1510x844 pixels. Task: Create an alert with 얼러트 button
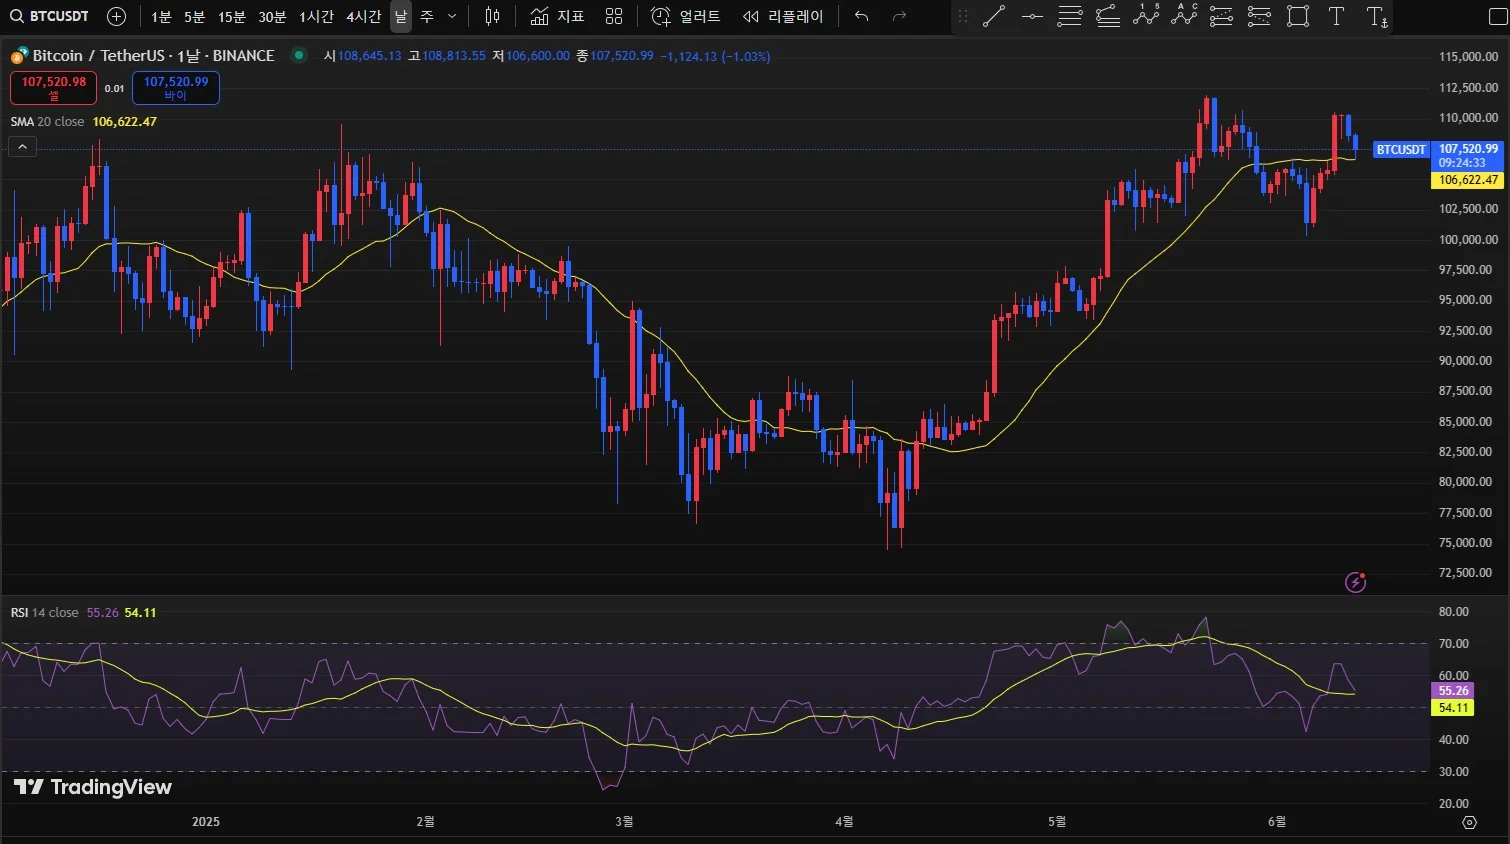[685, 16]
